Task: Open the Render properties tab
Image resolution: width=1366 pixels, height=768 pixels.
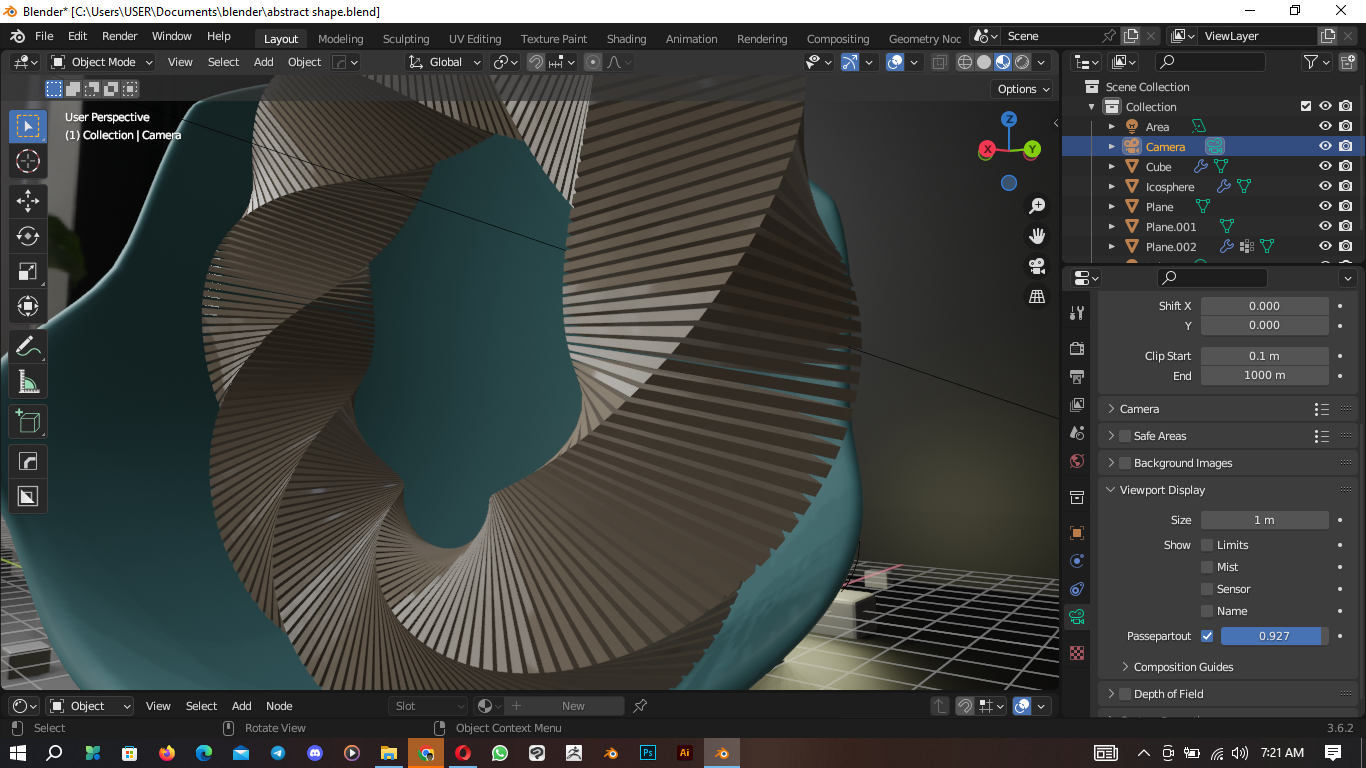Action: point(1077,349)
